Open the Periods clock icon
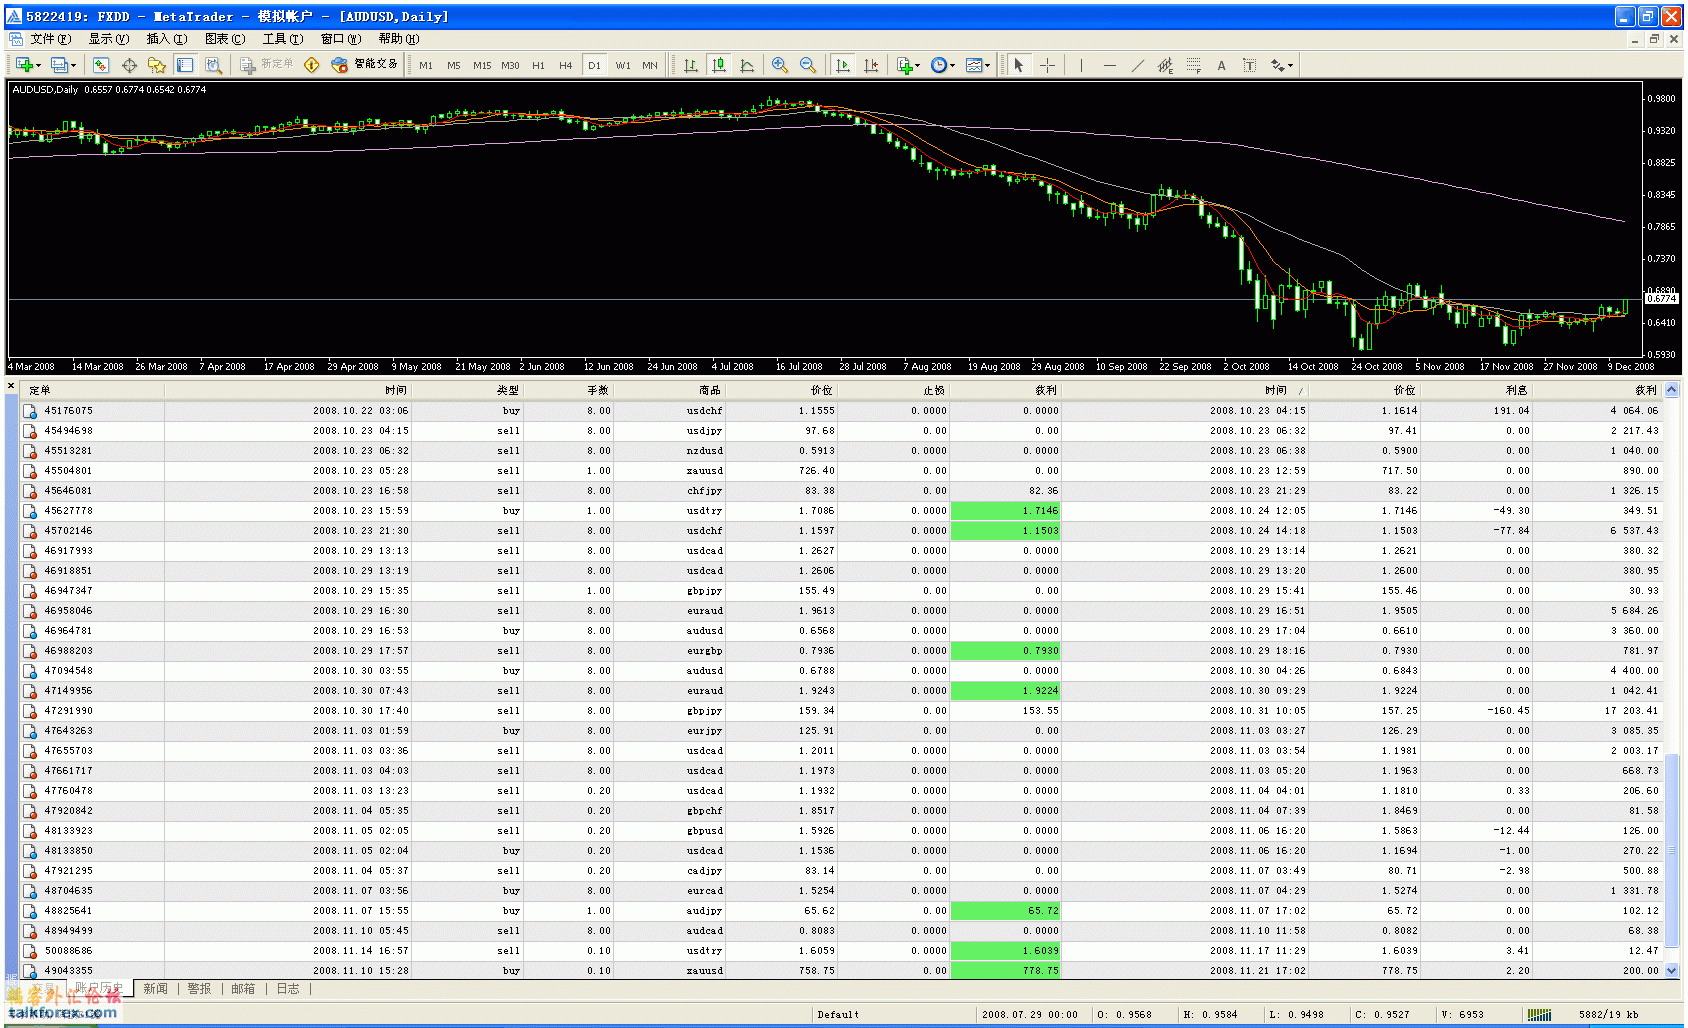 939,65
